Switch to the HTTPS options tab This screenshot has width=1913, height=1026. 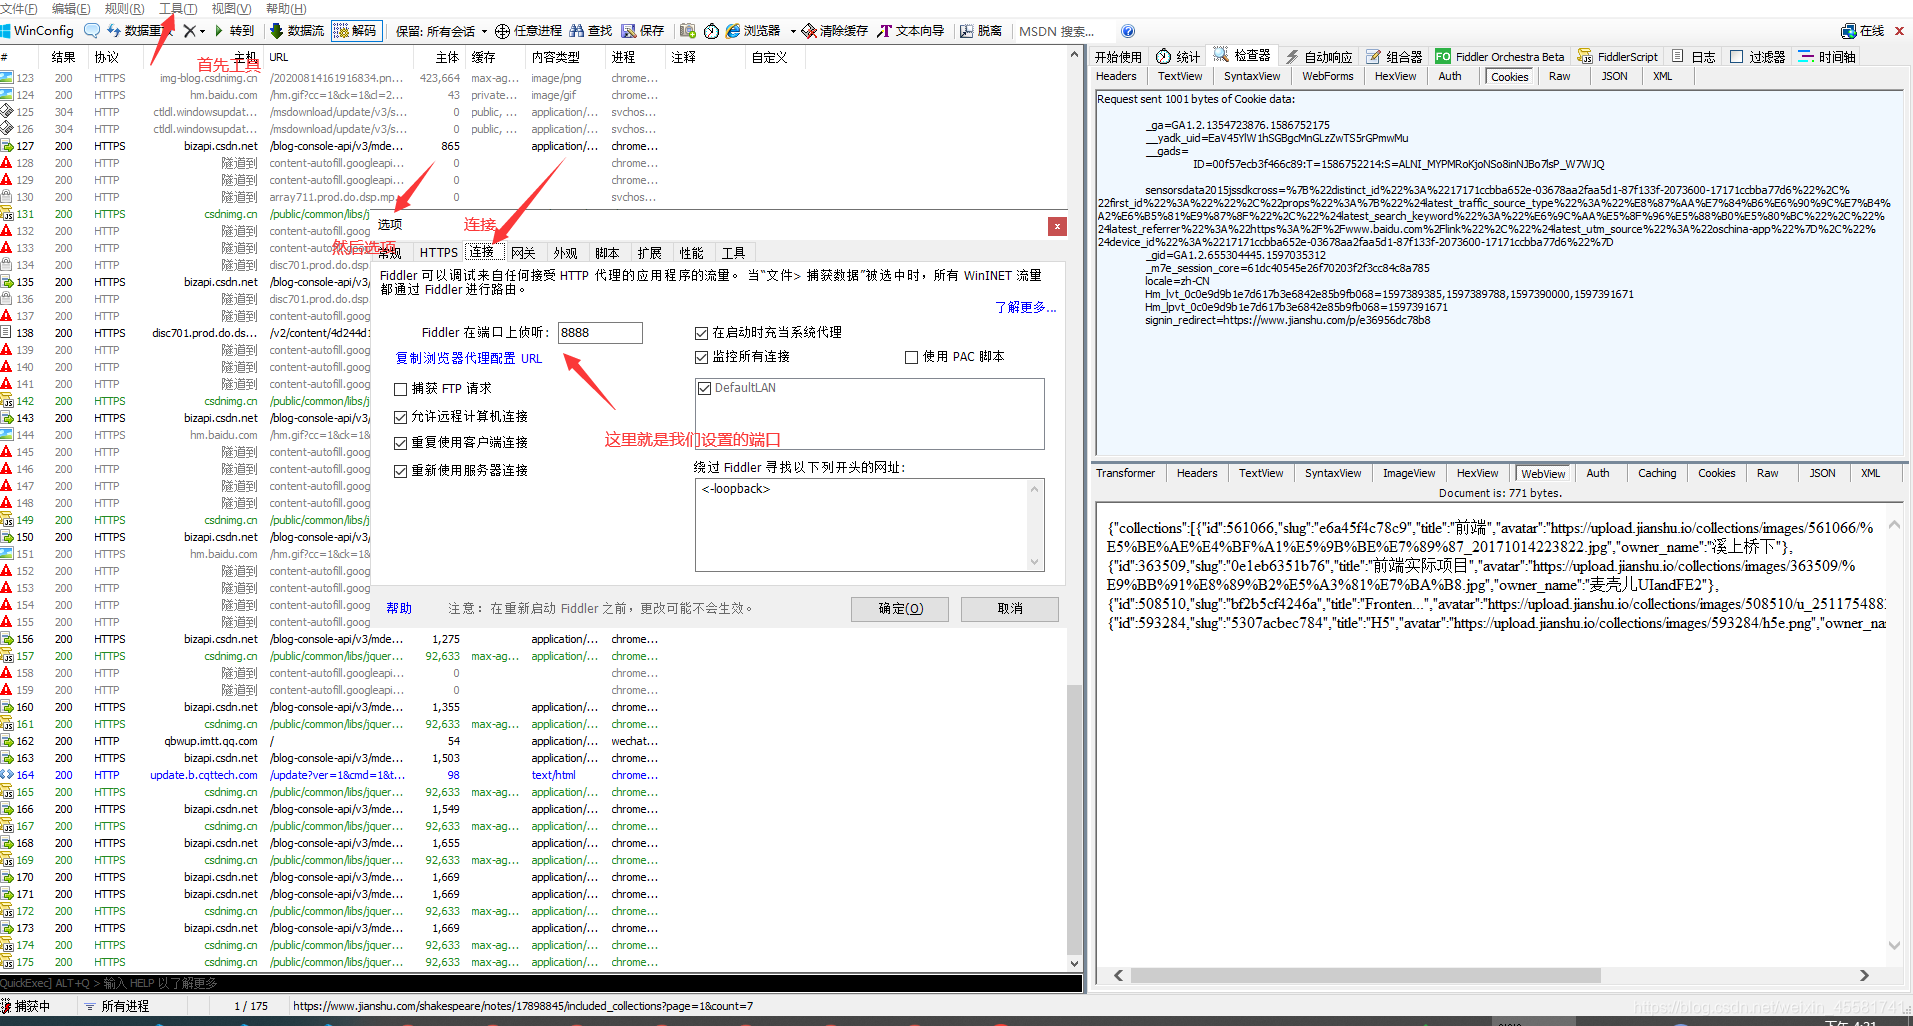tap(438, 253)
